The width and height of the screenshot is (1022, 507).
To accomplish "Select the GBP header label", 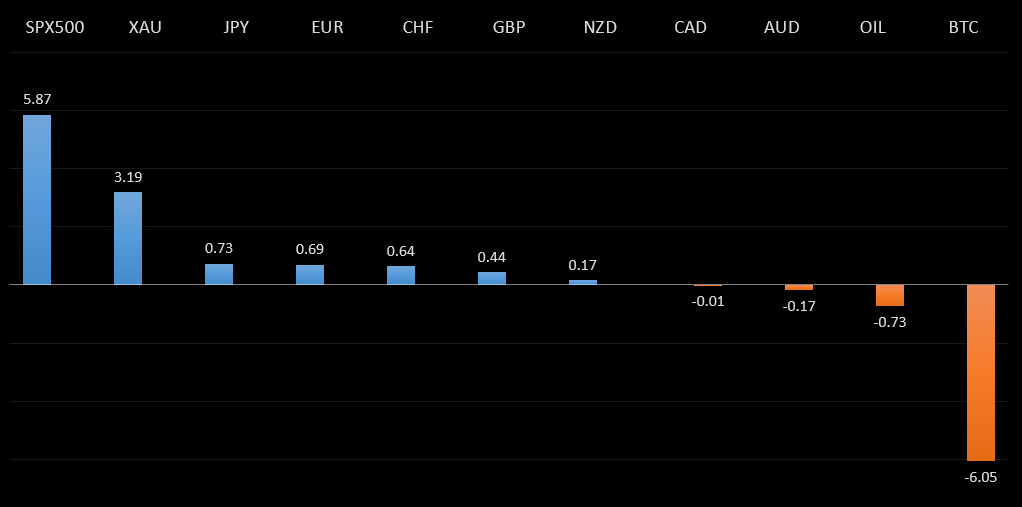I will [509, 28].
